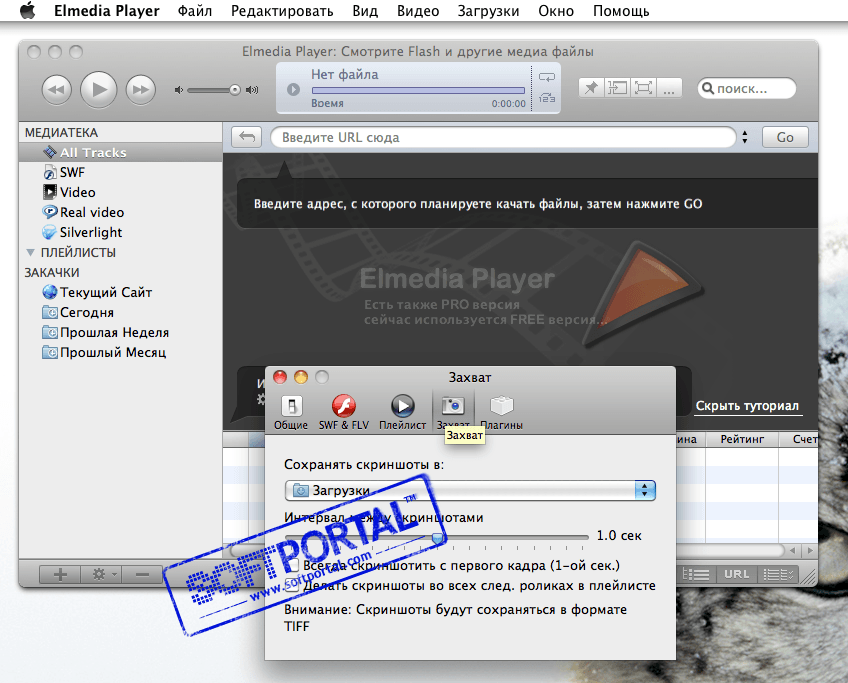
Task: Click the plus add button in the sidebar footer
Action: 60,574
